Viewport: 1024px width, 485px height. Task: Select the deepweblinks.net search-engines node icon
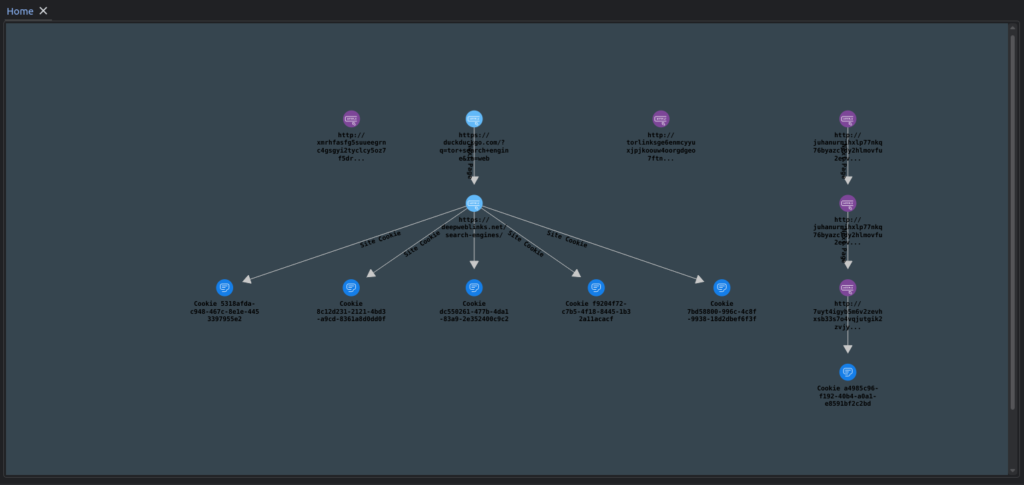click(x=474, y=203)
